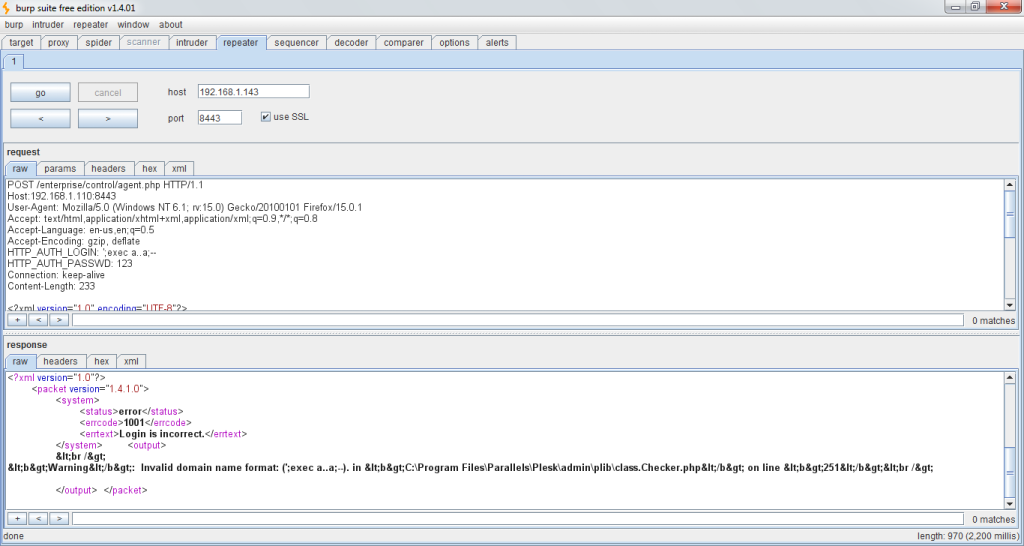Image resolution: width=1024 pixels, height=546 pixels.
Task: Click request pane scroll up arrow
Action: (1010, 185)
